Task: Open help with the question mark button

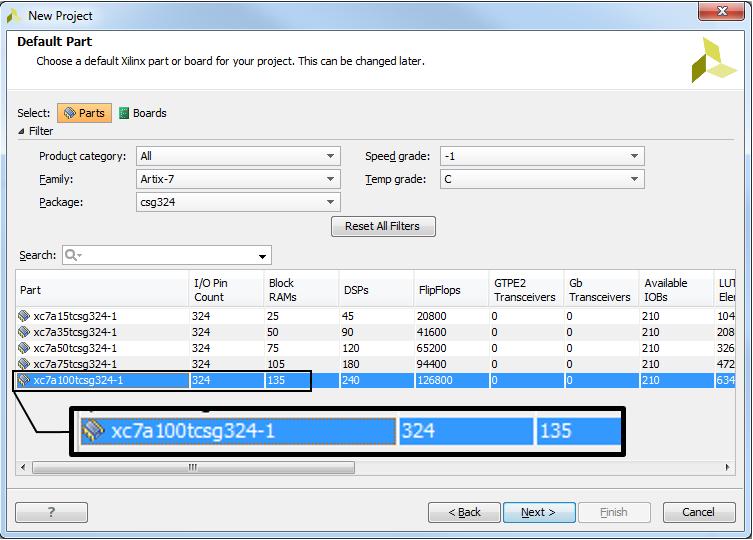Action: 51,512
